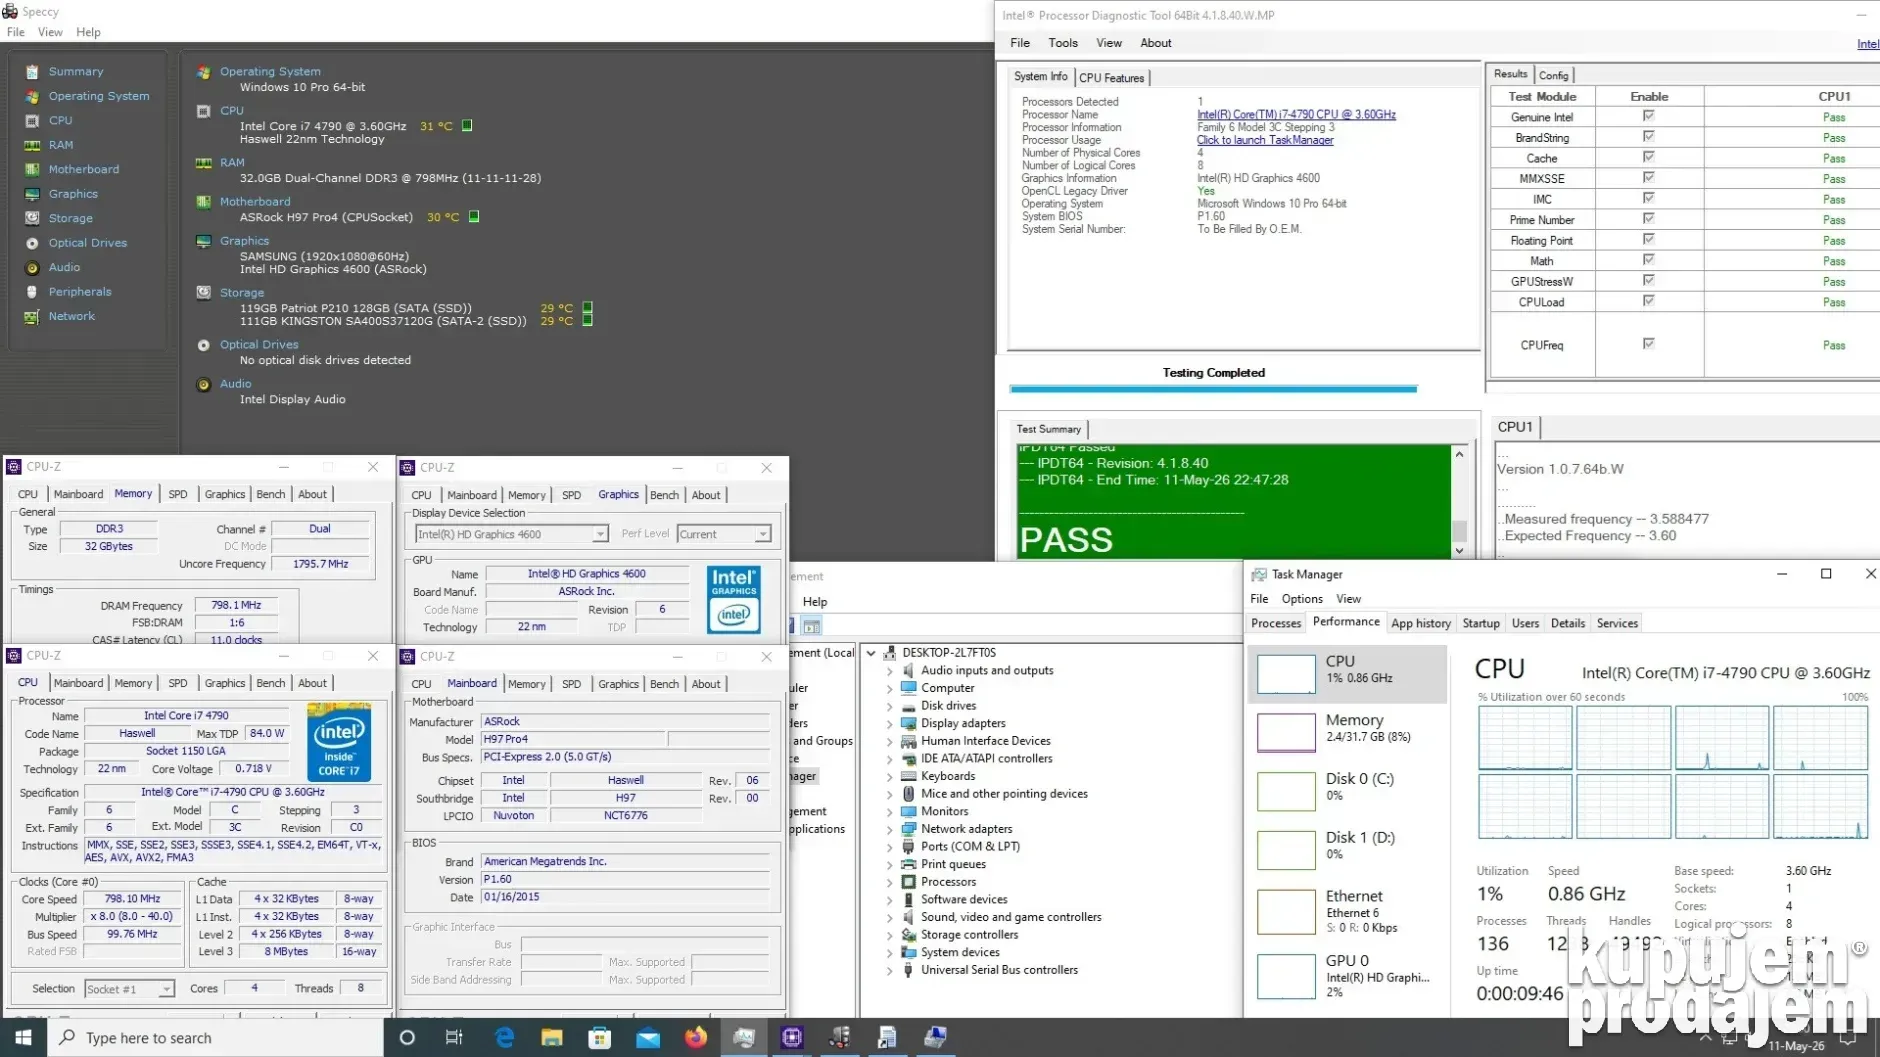Toggle the Floating Point test checkbox
Screen dimensions: 1880x1057
click(1648, 239)
